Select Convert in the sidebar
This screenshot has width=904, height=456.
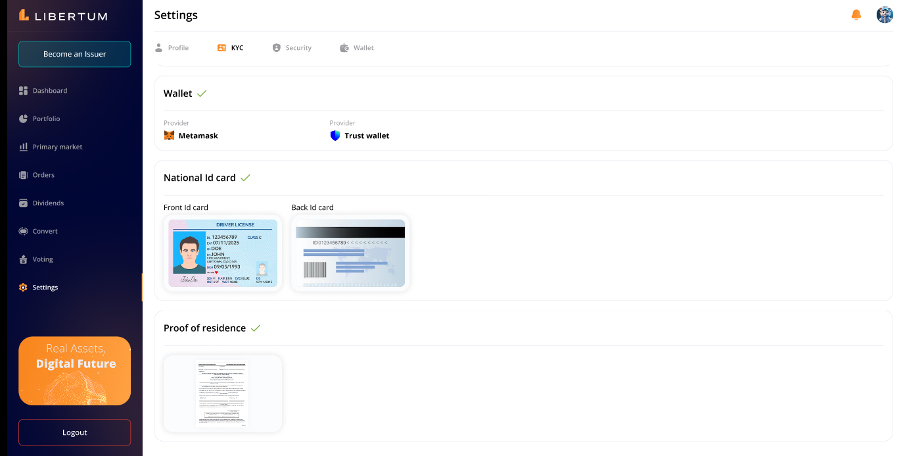[x=45, y=231]
